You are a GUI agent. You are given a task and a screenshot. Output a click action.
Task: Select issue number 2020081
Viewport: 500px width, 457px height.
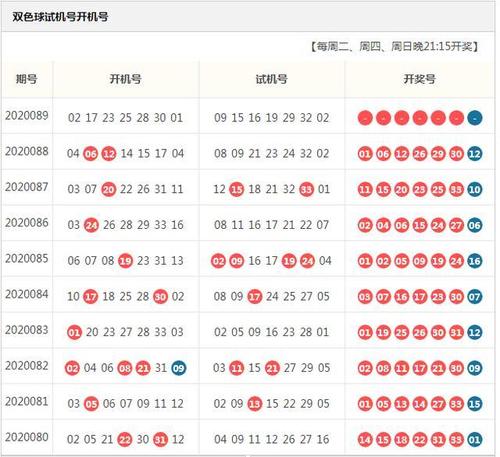click(x=27, y=401)
